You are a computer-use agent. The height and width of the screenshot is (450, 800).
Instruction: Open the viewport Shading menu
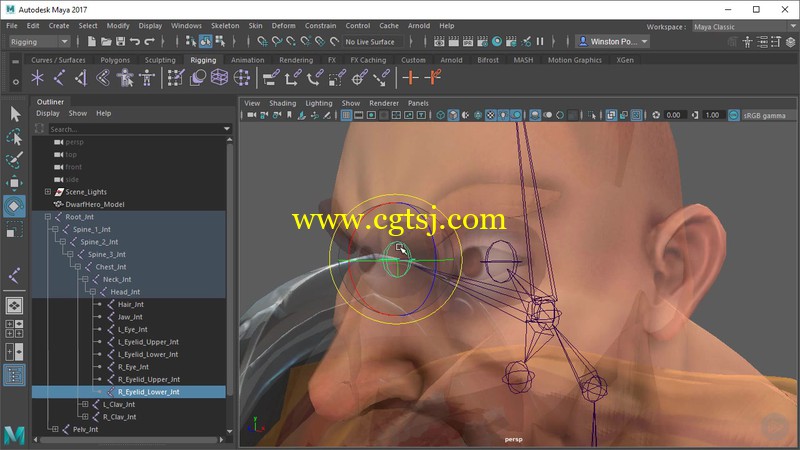pyautogui.click(x=282, y=103)
